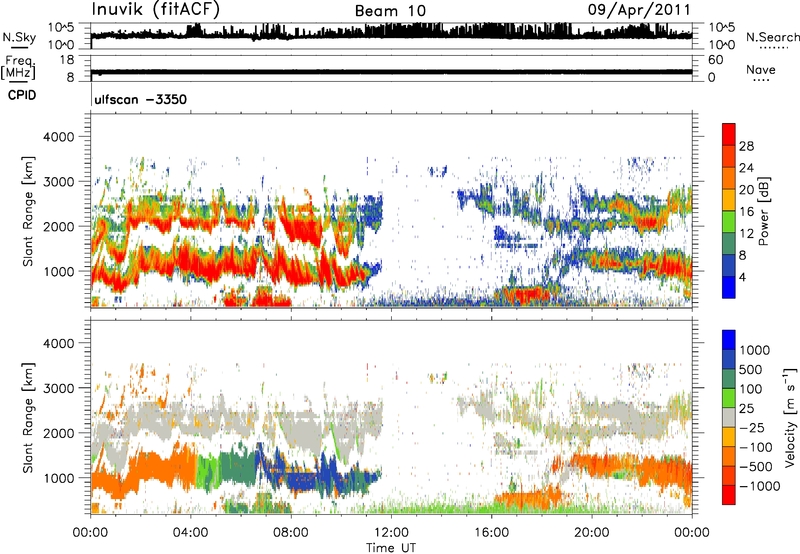Click the 'Velocity [m s-1]' colorbar label
800x554 pixels.
click(790, 418)
